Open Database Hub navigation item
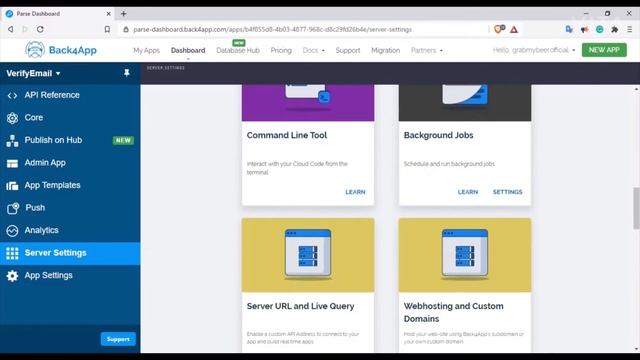The height and width of the screenshot is (360, 640). pyautogui.click(x=238, y=50)
